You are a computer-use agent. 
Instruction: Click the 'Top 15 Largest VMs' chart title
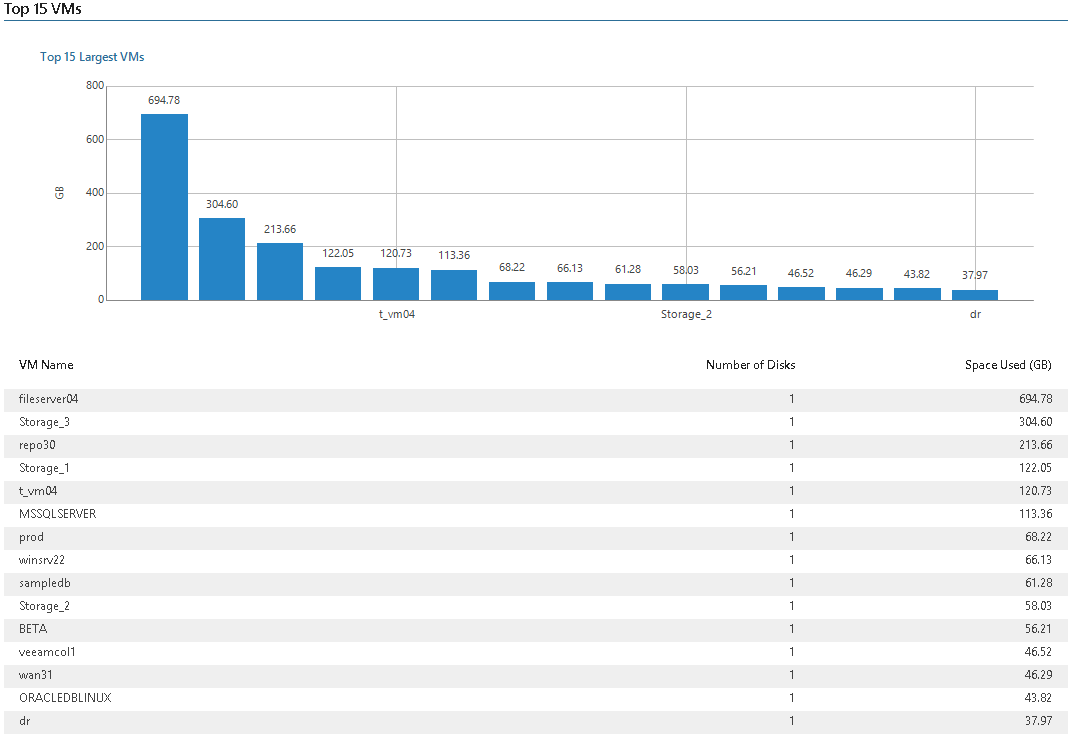coord(92,57)
